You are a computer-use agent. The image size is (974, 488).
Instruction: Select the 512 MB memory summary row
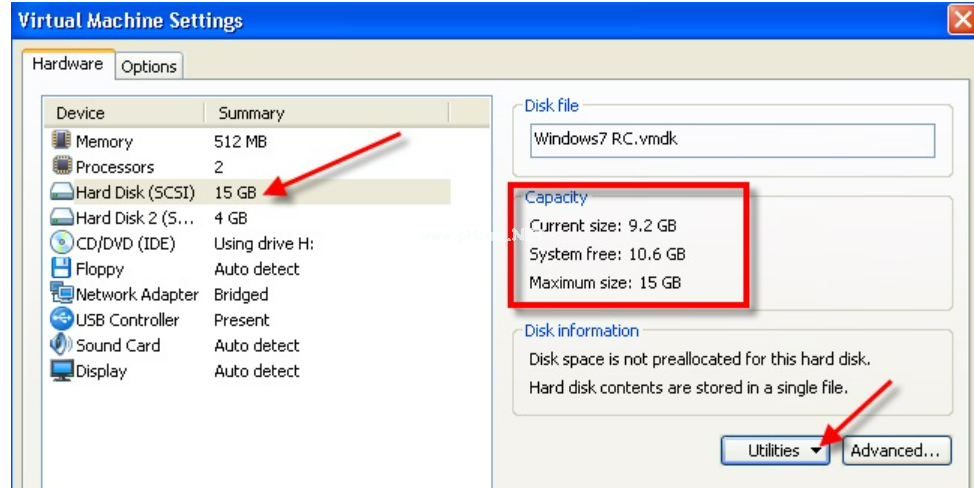click(240, 141)
